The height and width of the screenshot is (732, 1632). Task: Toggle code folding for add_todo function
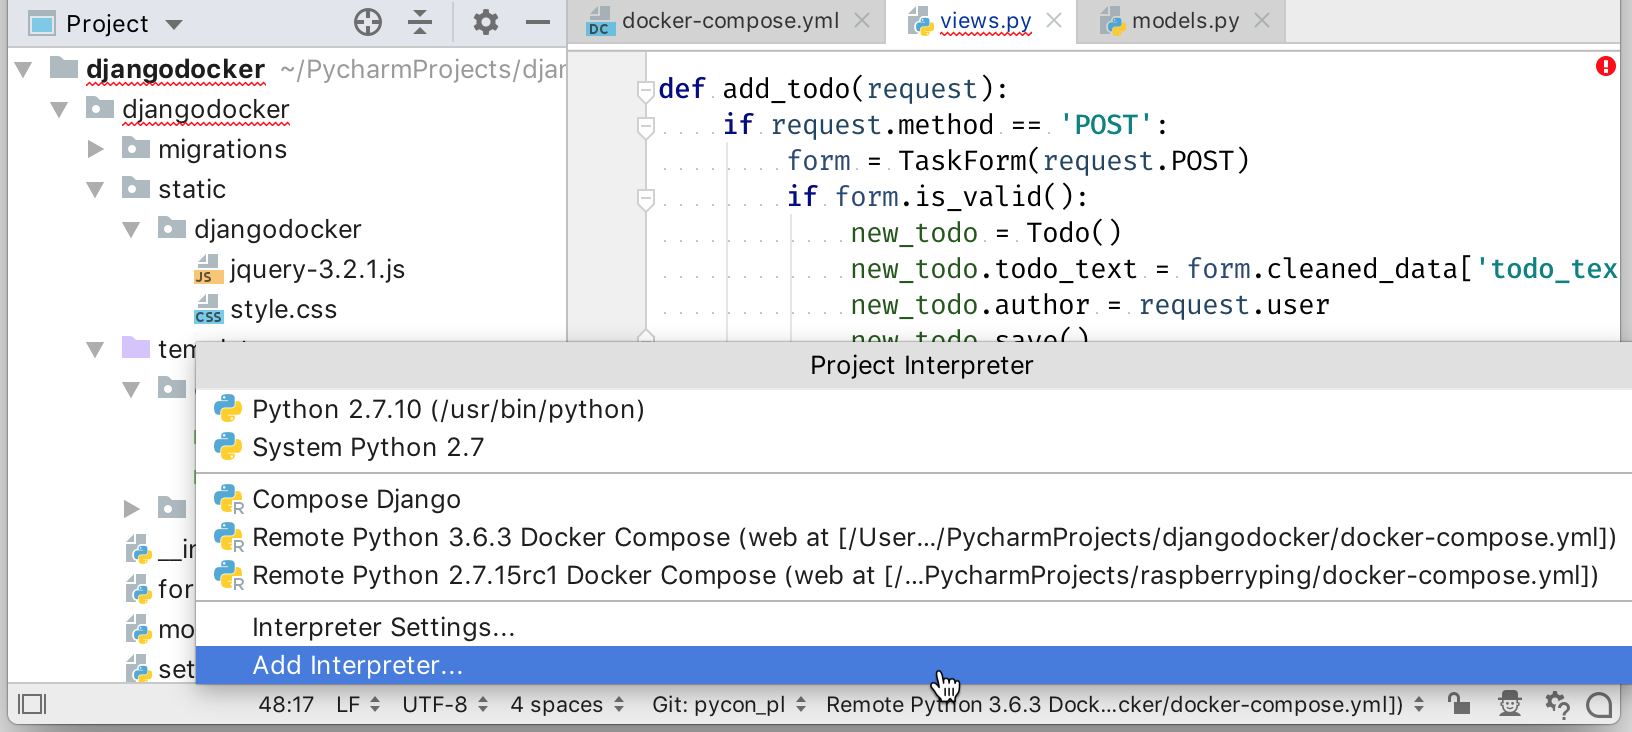tap(645, 90)
